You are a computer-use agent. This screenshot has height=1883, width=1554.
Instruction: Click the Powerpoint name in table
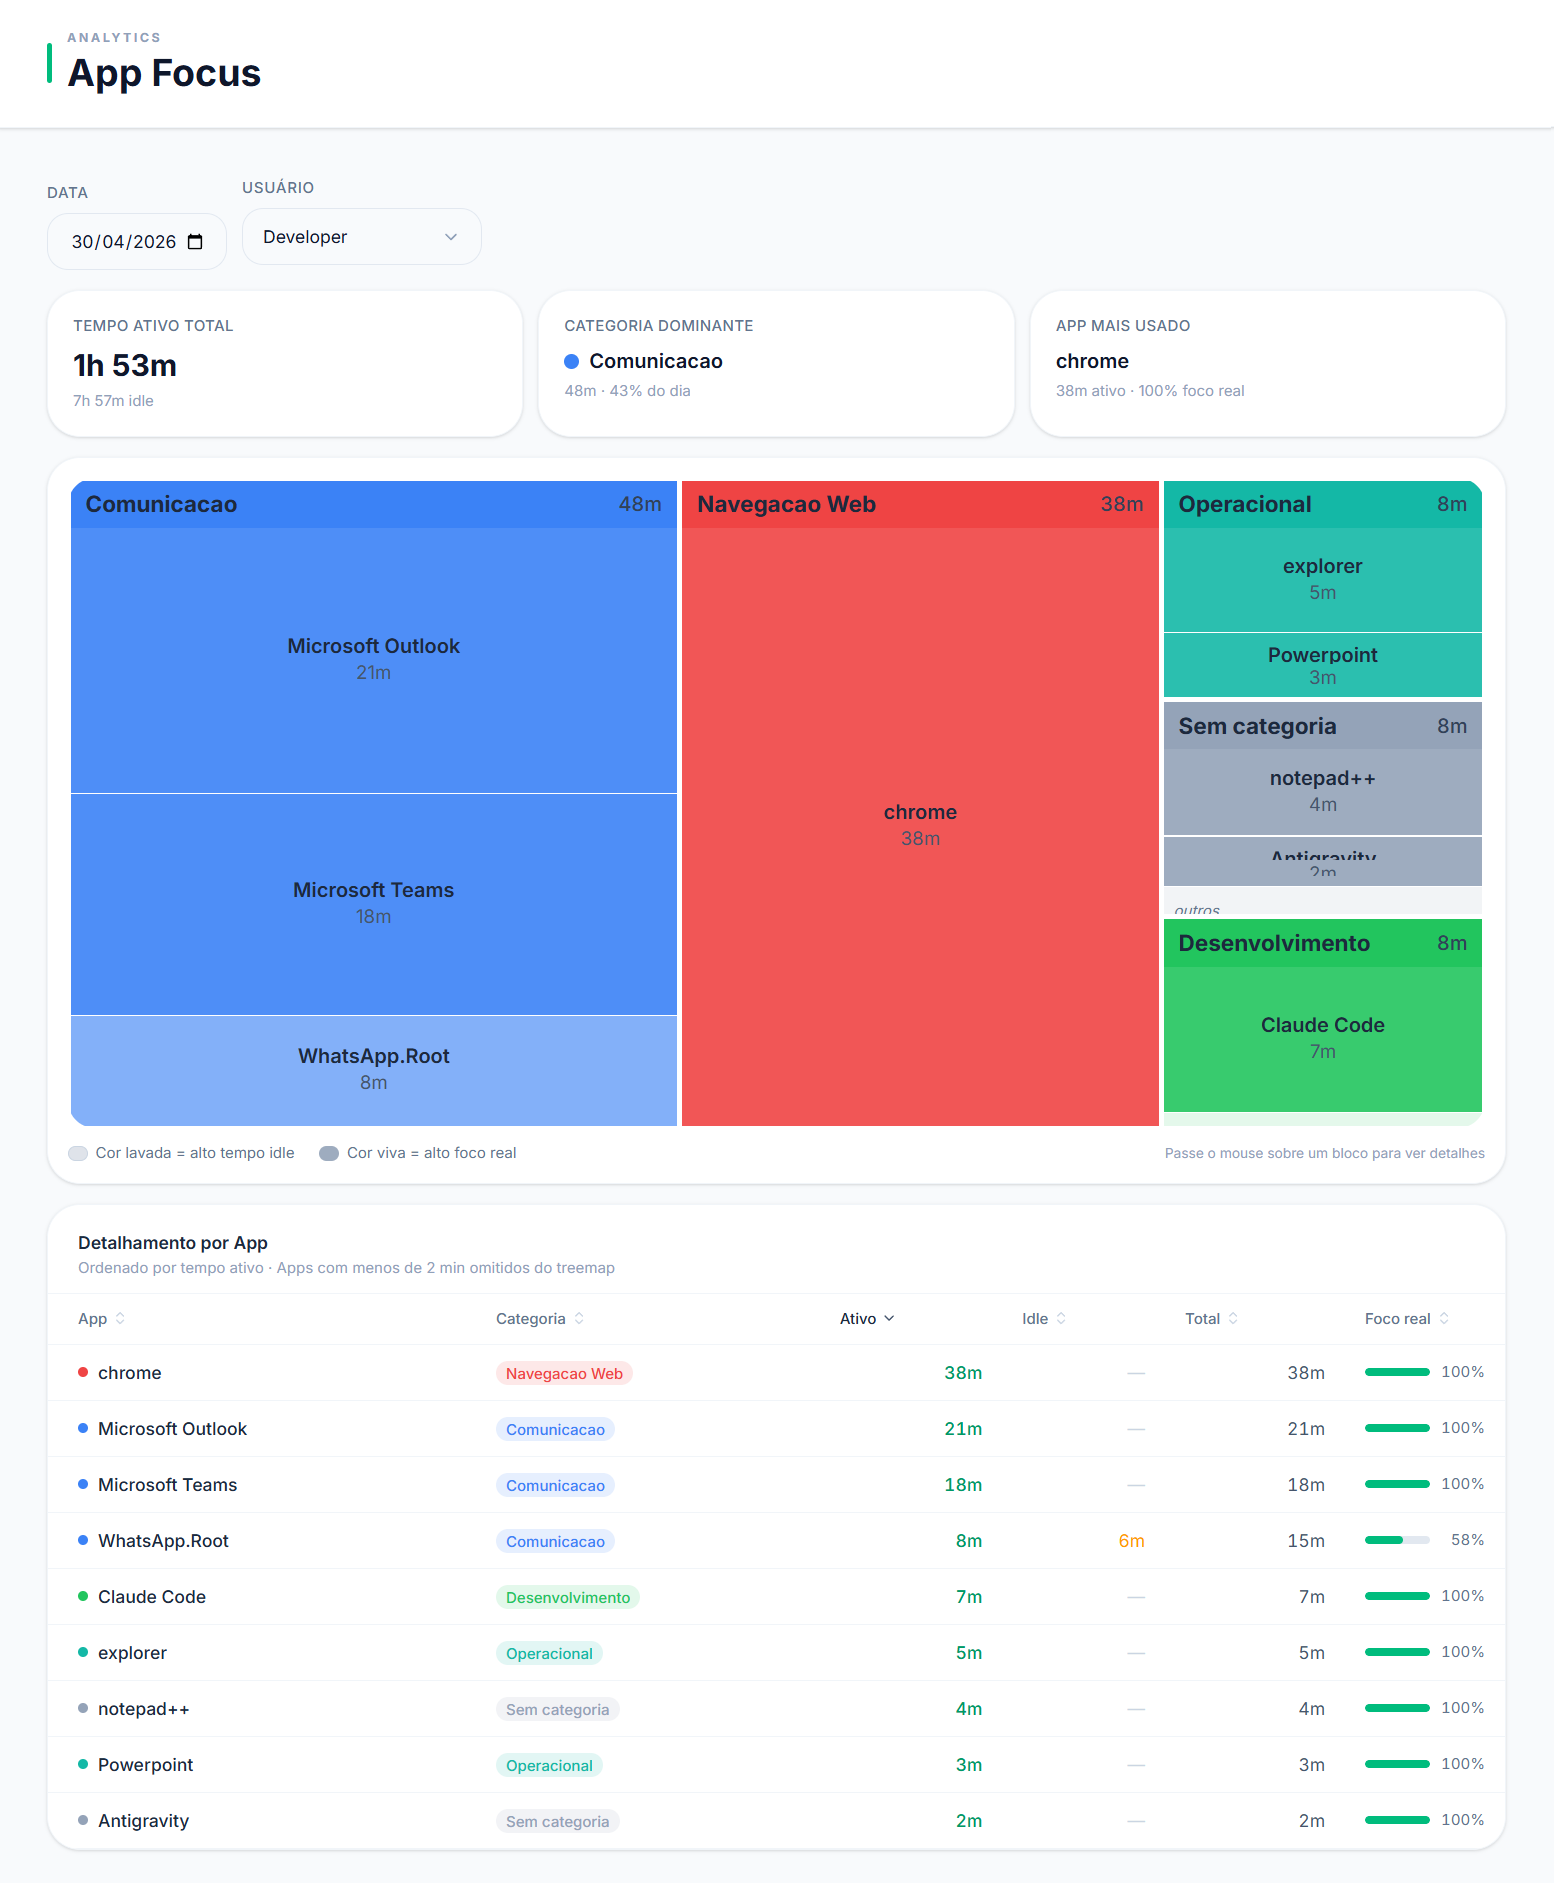point(145,1765)
